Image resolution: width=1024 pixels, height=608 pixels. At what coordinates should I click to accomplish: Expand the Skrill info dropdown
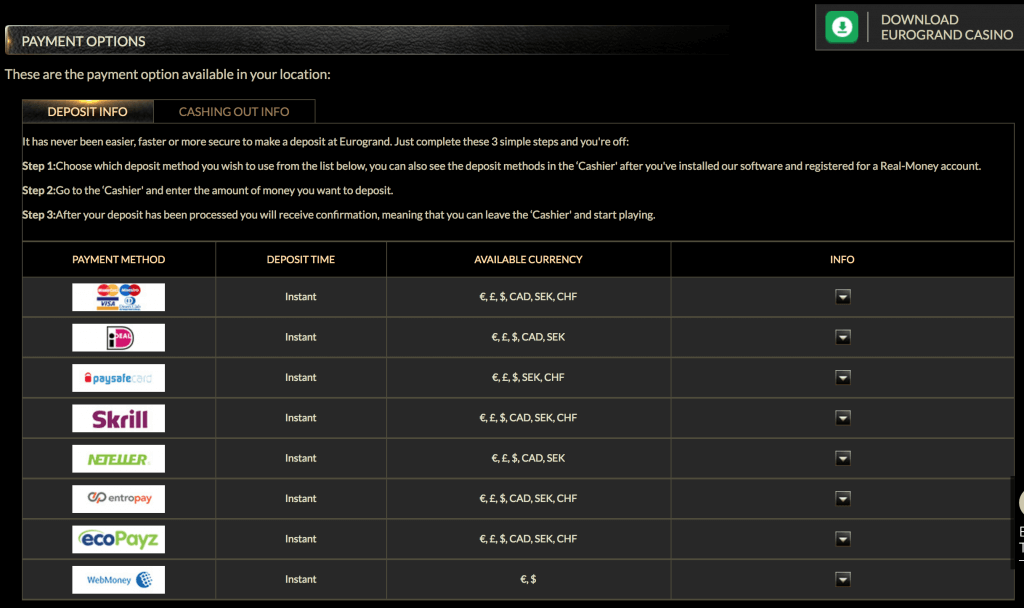pos(842,418)
